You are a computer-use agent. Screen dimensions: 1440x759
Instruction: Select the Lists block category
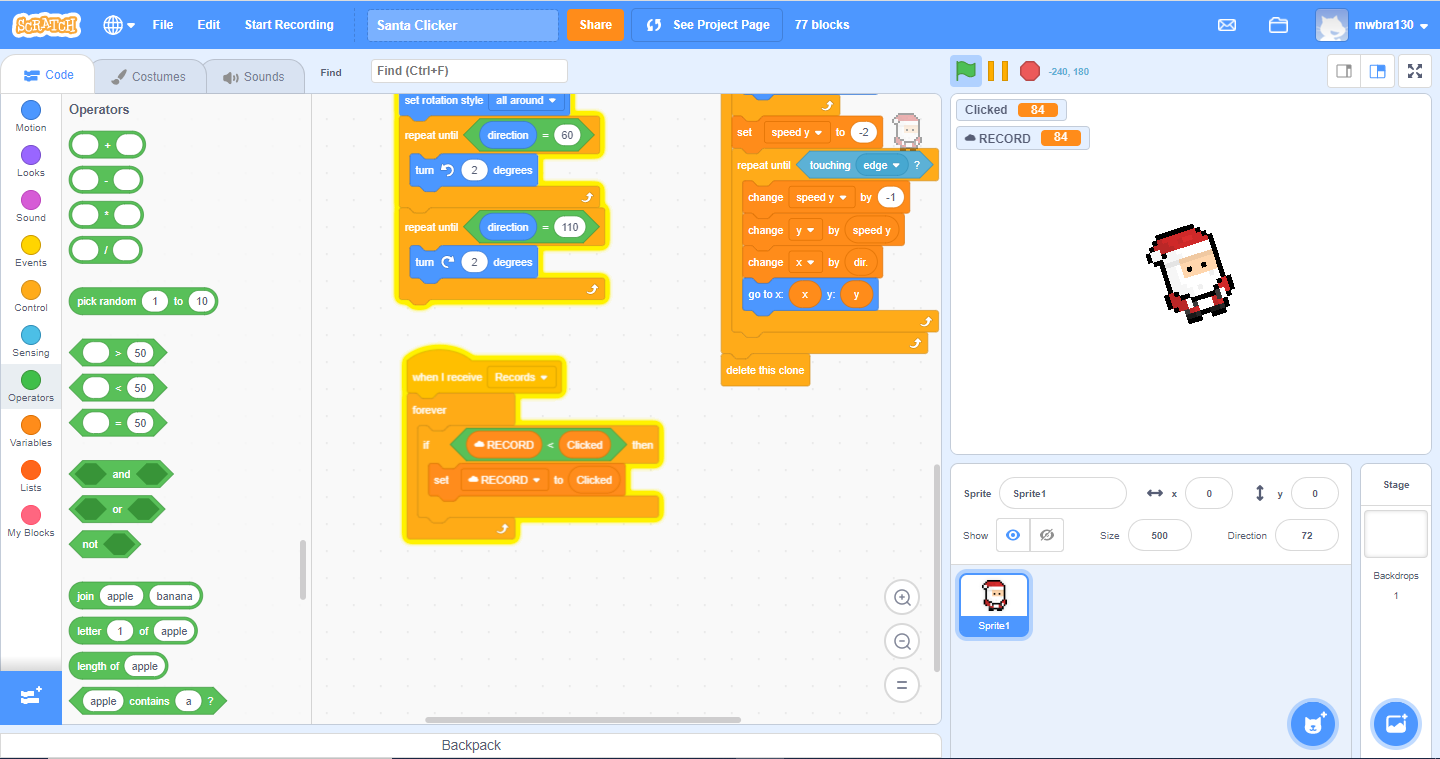[31, 477]
